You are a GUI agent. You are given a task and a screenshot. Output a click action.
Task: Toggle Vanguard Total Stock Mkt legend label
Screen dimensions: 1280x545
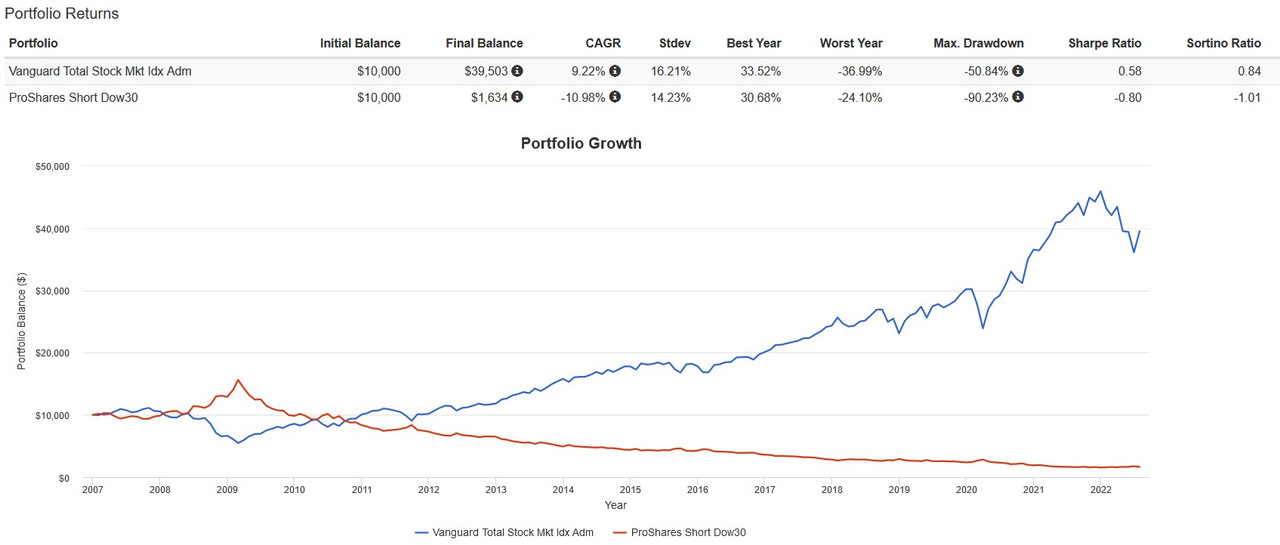point(512,532)
